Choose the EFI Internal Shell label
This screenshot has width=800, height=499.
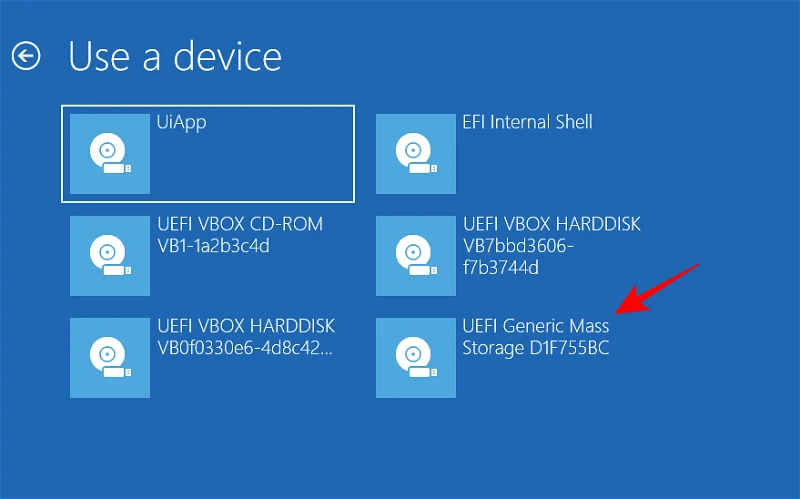click(x=527, y=123)
